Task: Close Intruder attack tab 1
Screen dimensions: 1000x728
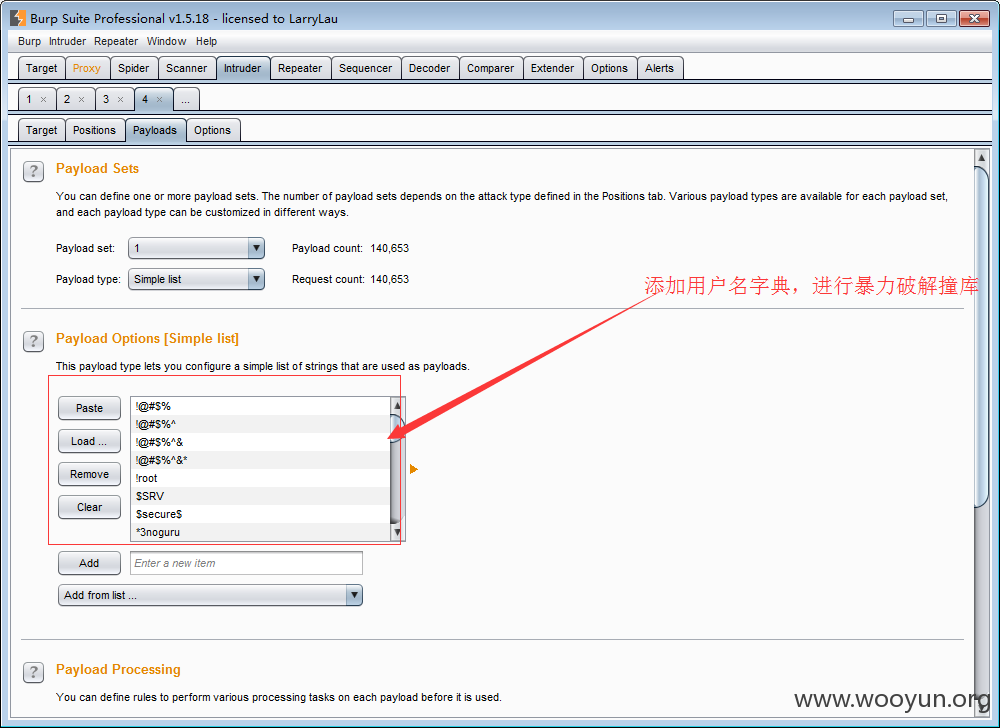Action: (43, 99)
